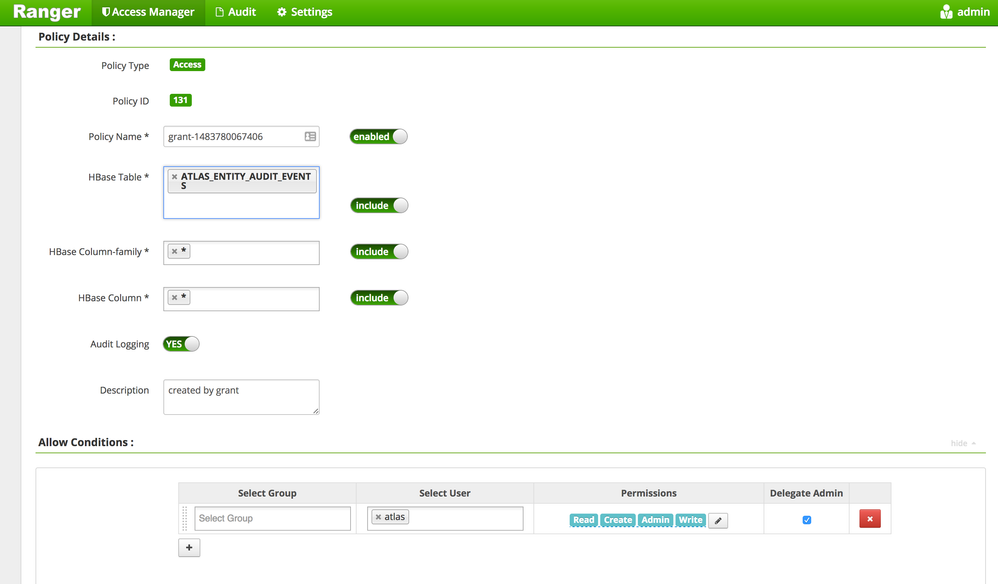Toggle HBase Column include switch

point(379,298)
